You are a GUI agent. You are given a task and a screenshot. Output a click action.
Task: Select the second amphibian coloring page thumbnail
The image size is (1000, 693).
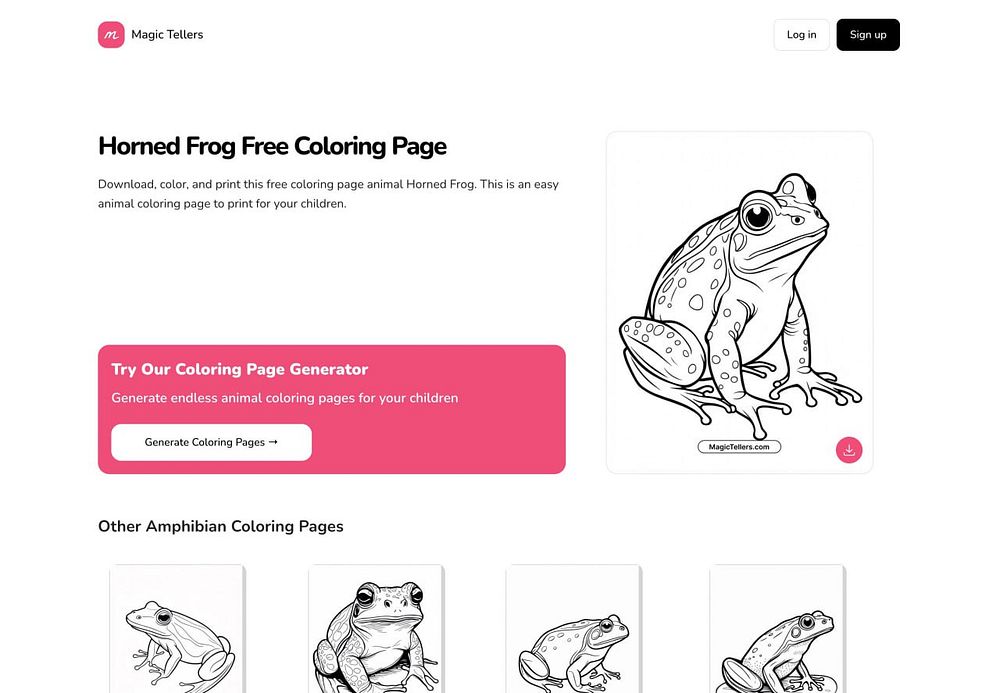pos(375,629)
